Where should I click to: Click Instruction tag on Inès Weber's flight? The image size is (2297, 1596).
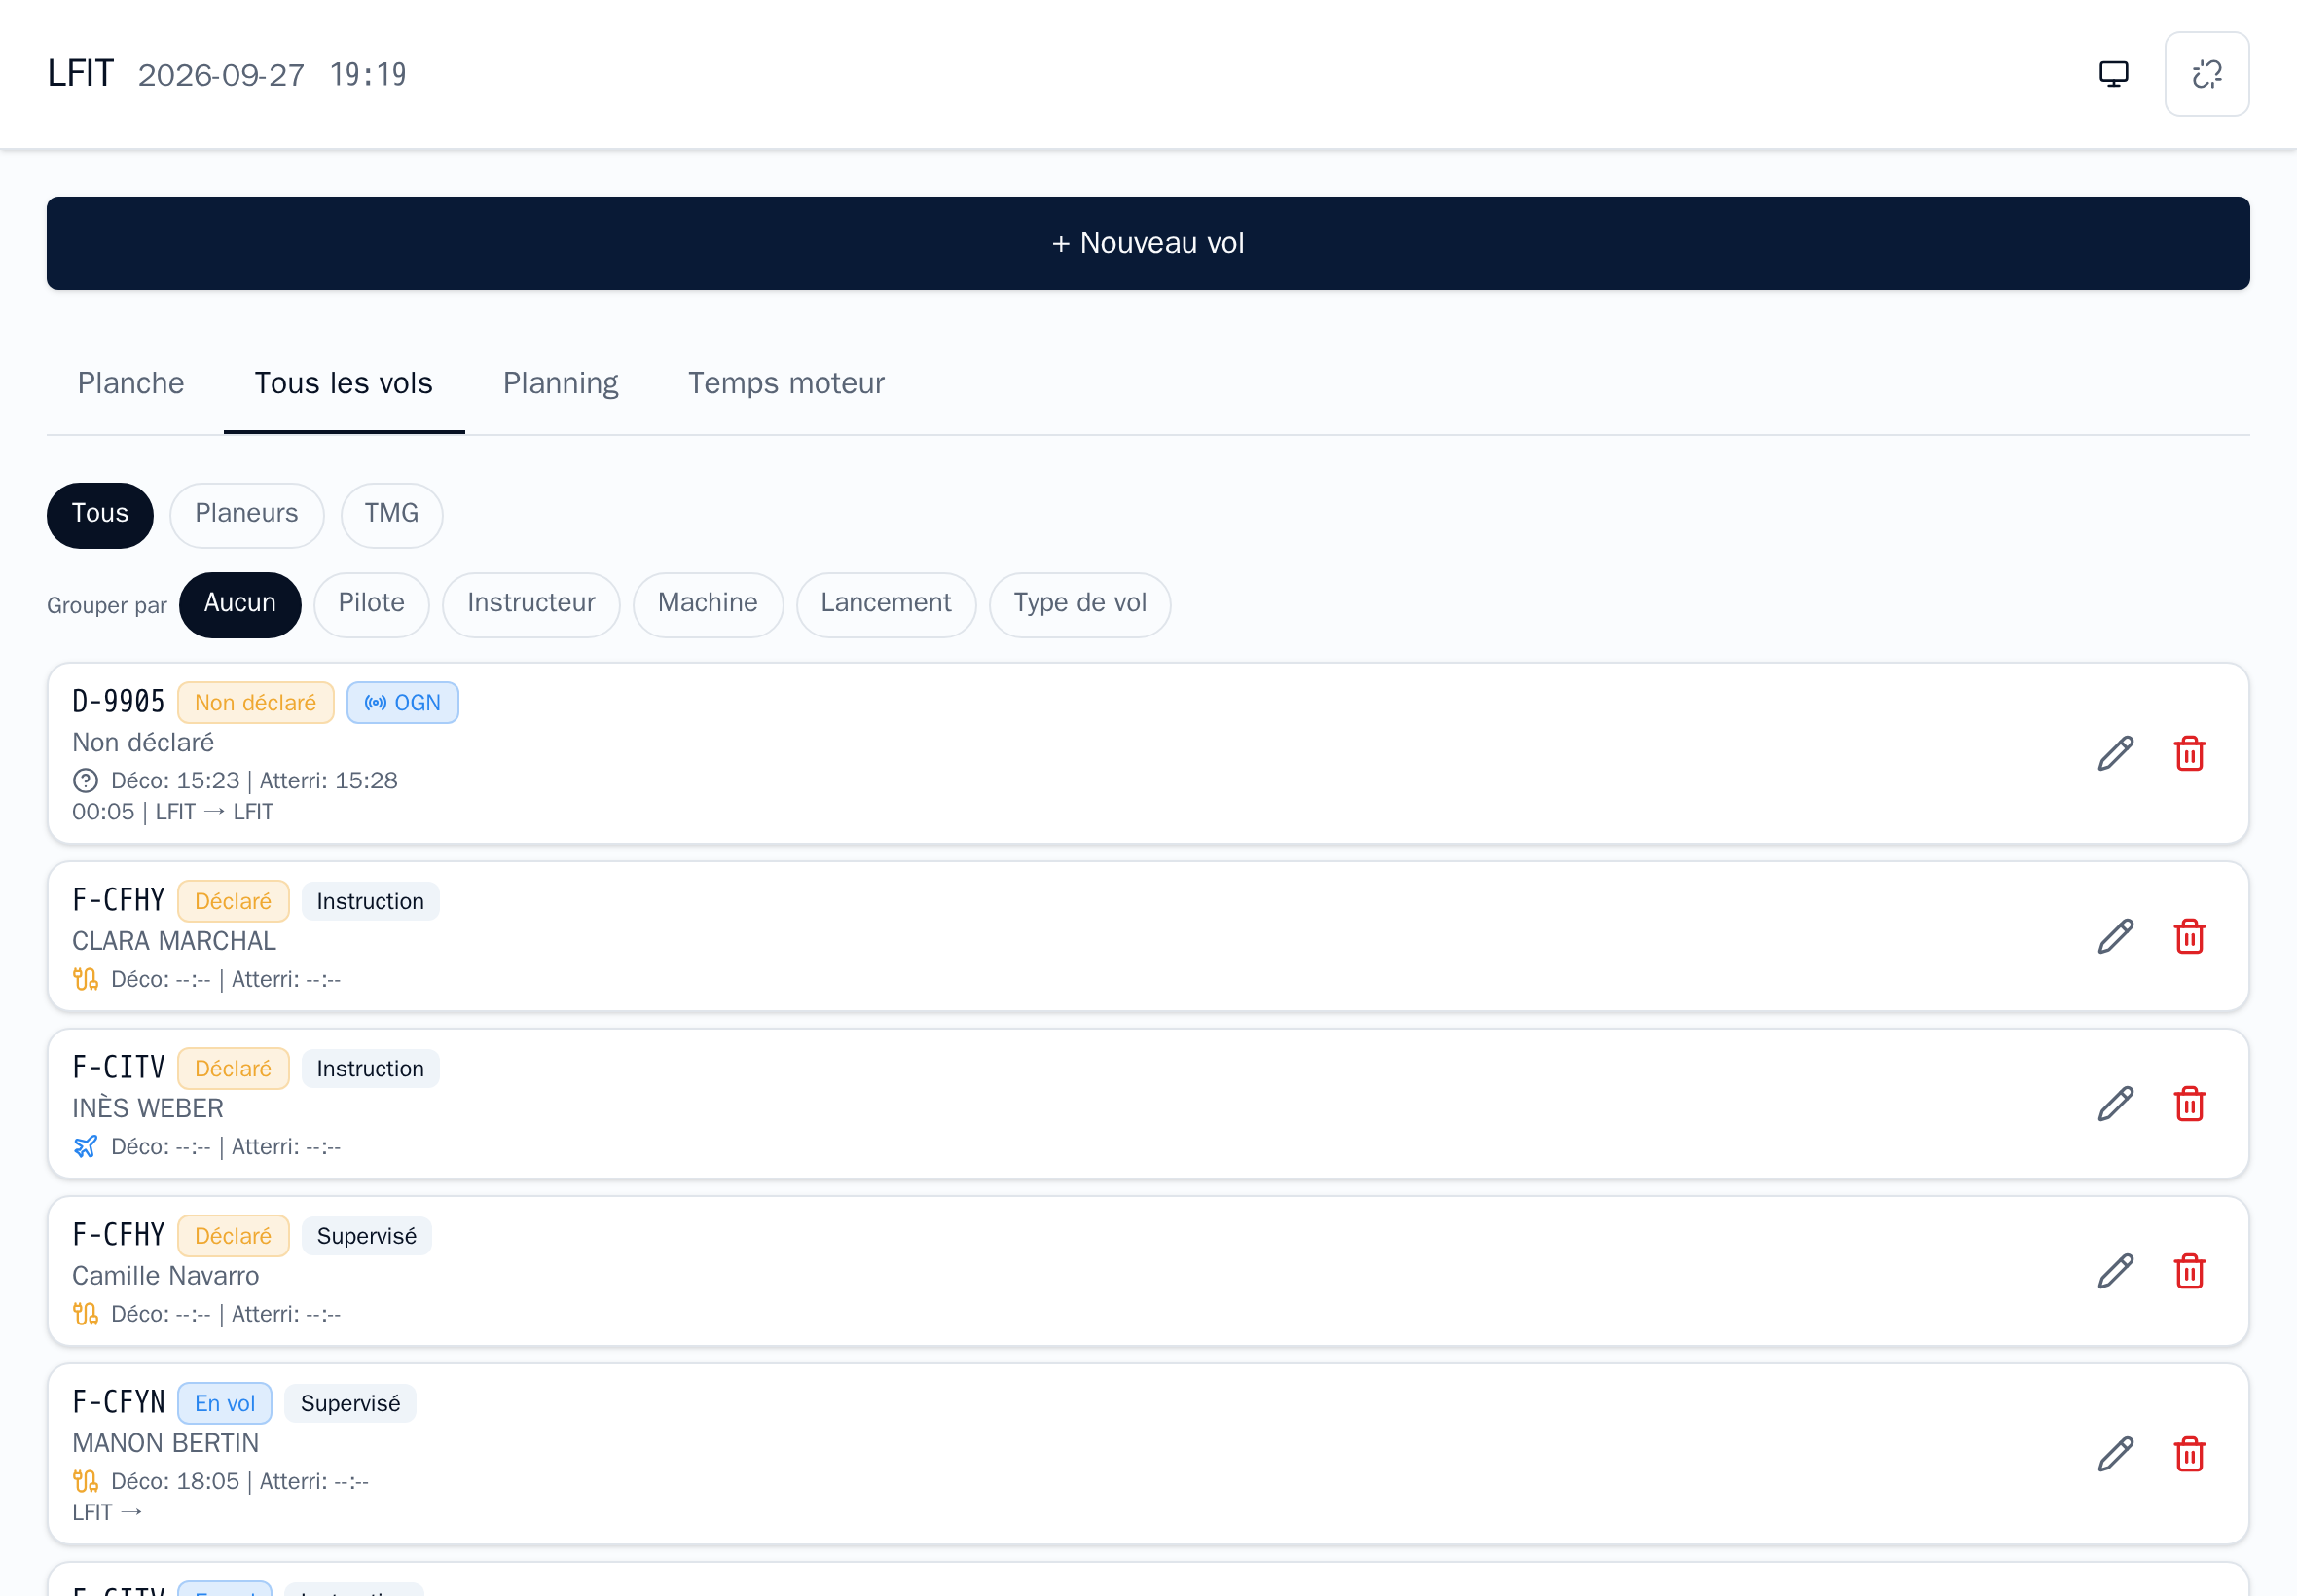[371, 1069]
